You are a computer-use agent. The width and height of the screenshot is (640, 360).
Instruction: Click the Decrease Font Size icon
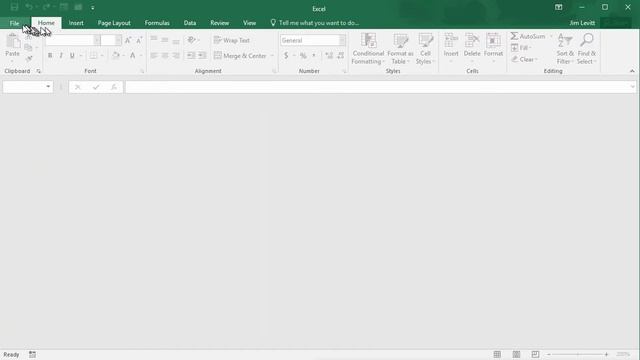click(139, 40)
